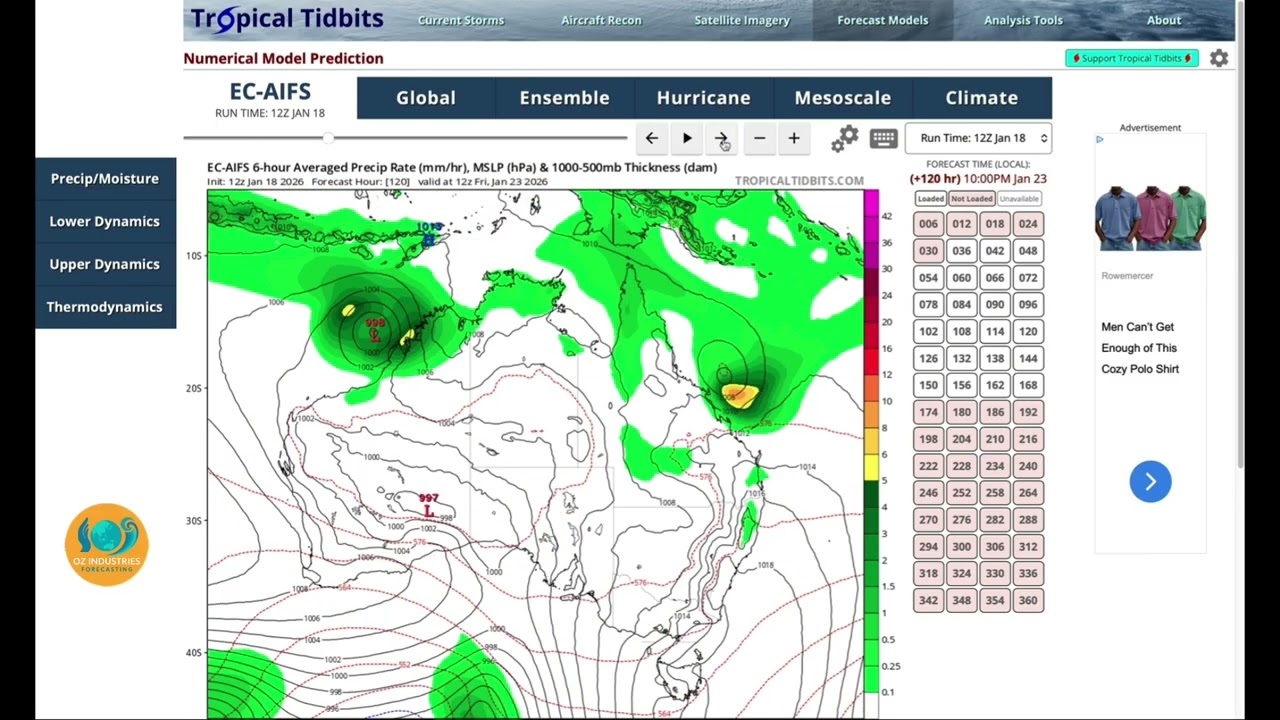Select forecast hour 048
This screenshot has height=720, width=1280.
1027,251
